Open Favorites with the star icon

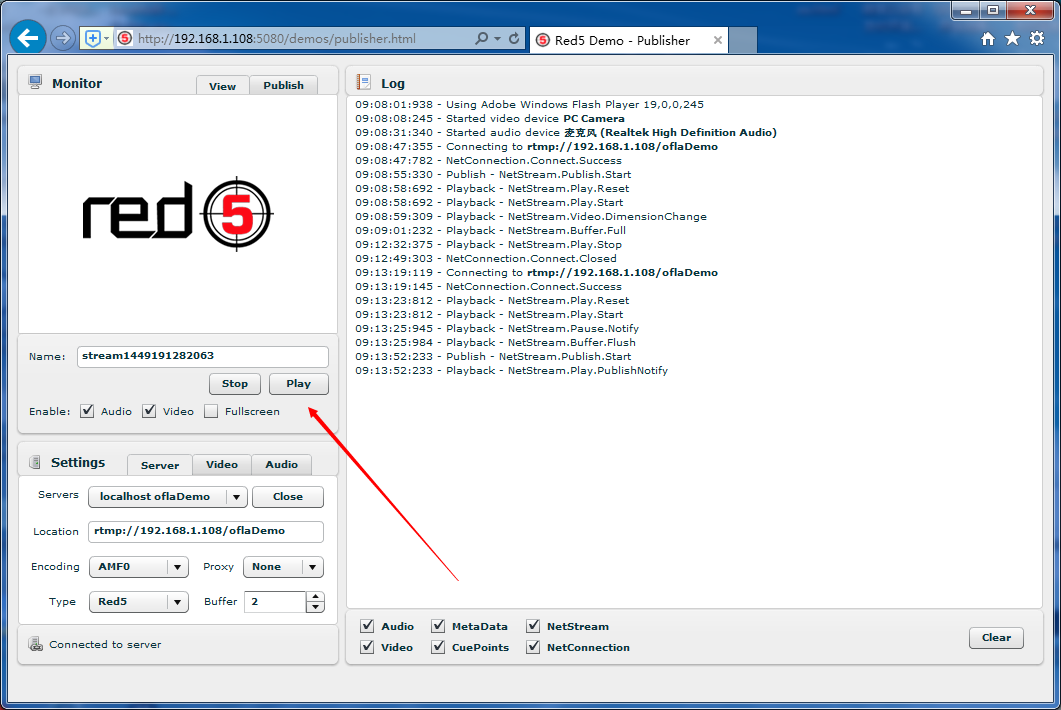click(1012, 39)
